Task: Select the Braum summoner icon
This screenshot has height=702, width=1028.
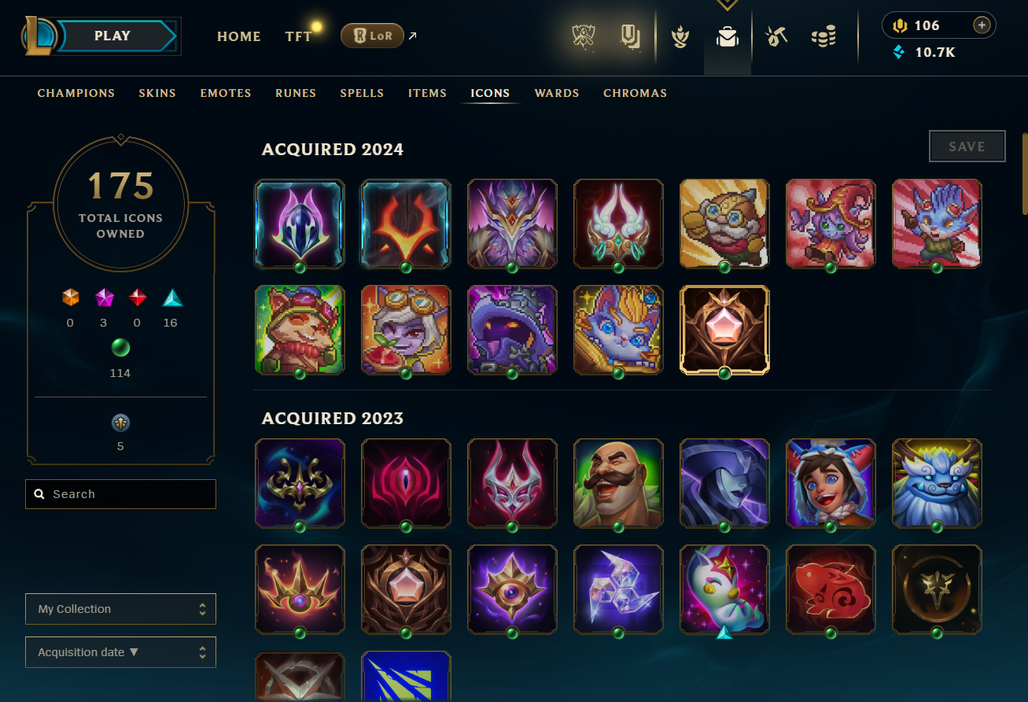Action: [x=618, y=483]
